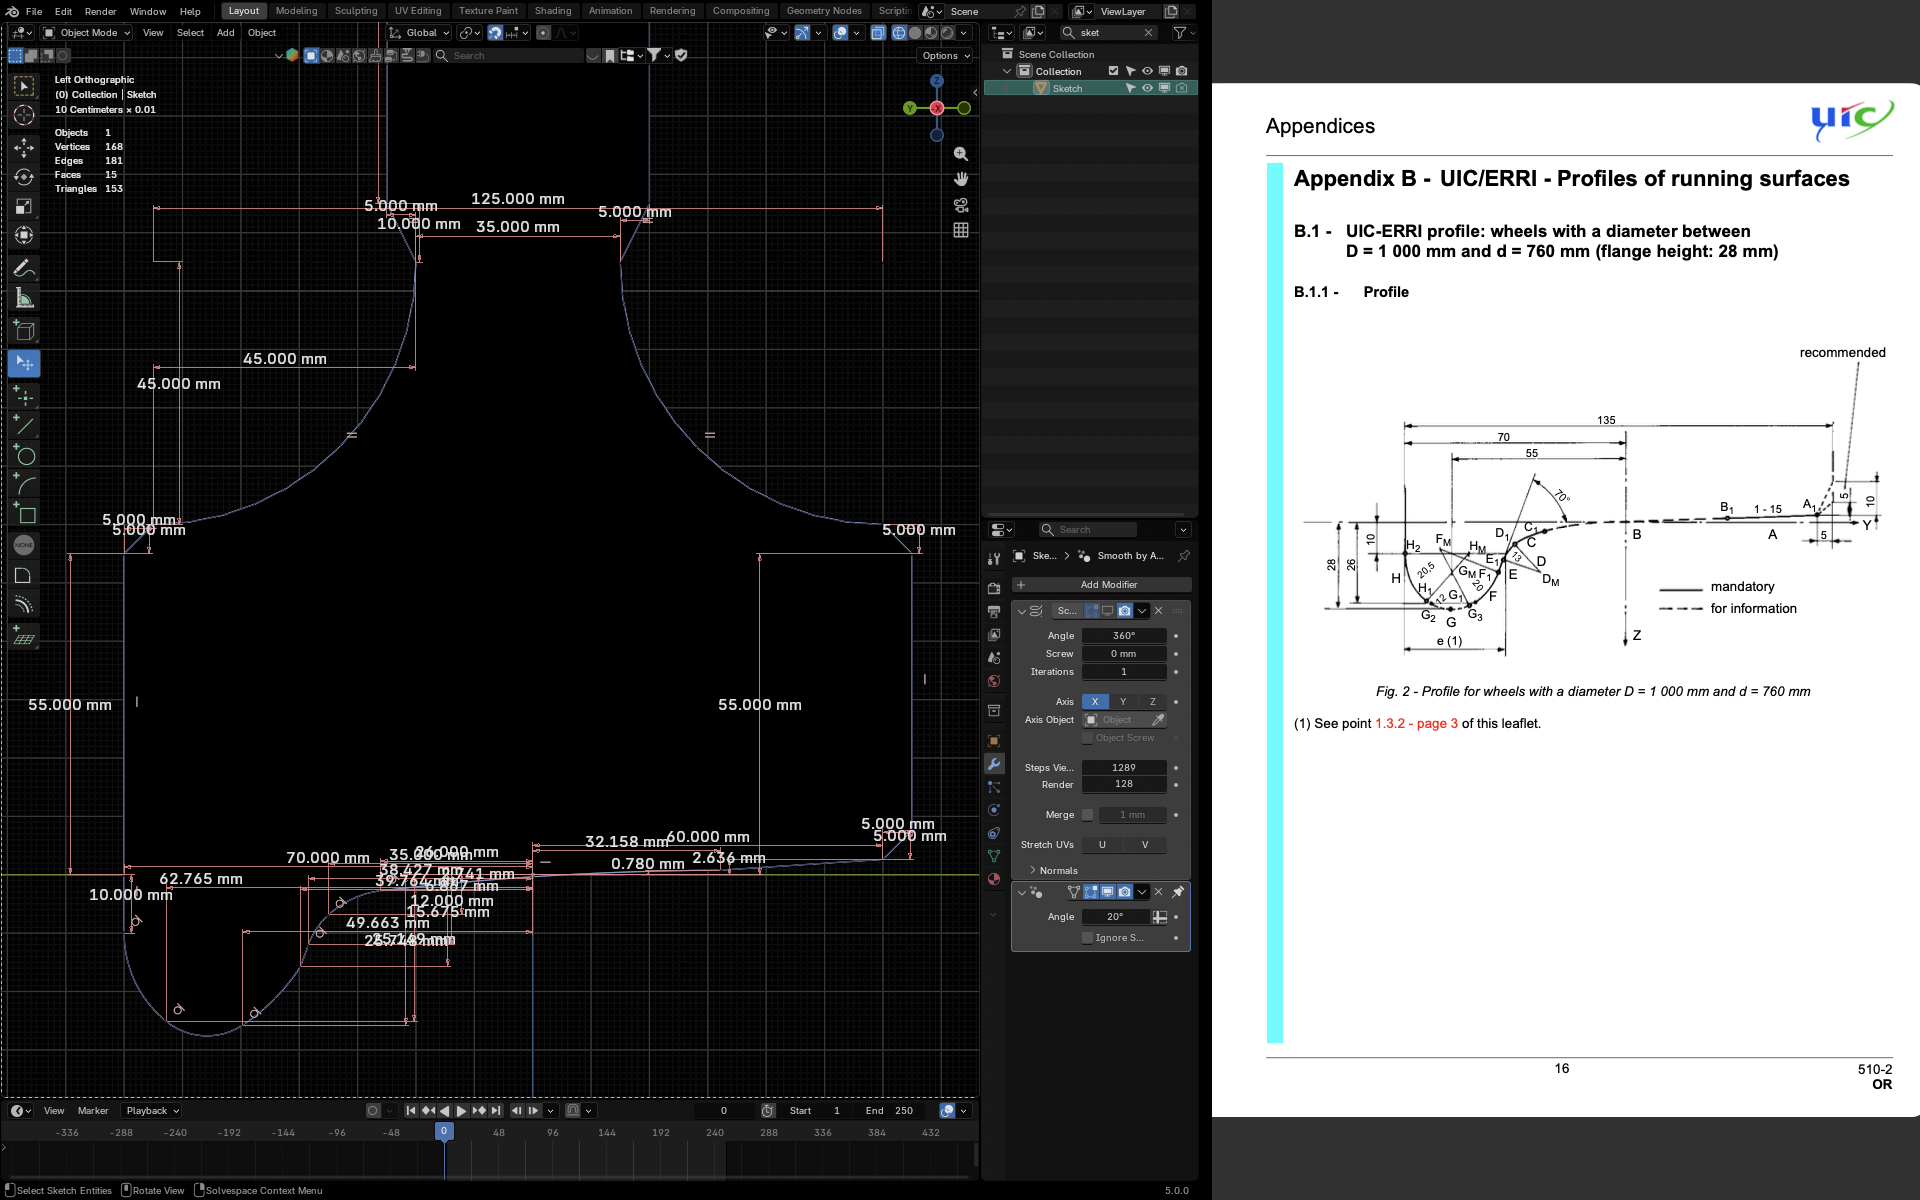Open the viewport shading options dropdown
Image resolution: width=1920 pixels, height=1200 pixels.
964,33
